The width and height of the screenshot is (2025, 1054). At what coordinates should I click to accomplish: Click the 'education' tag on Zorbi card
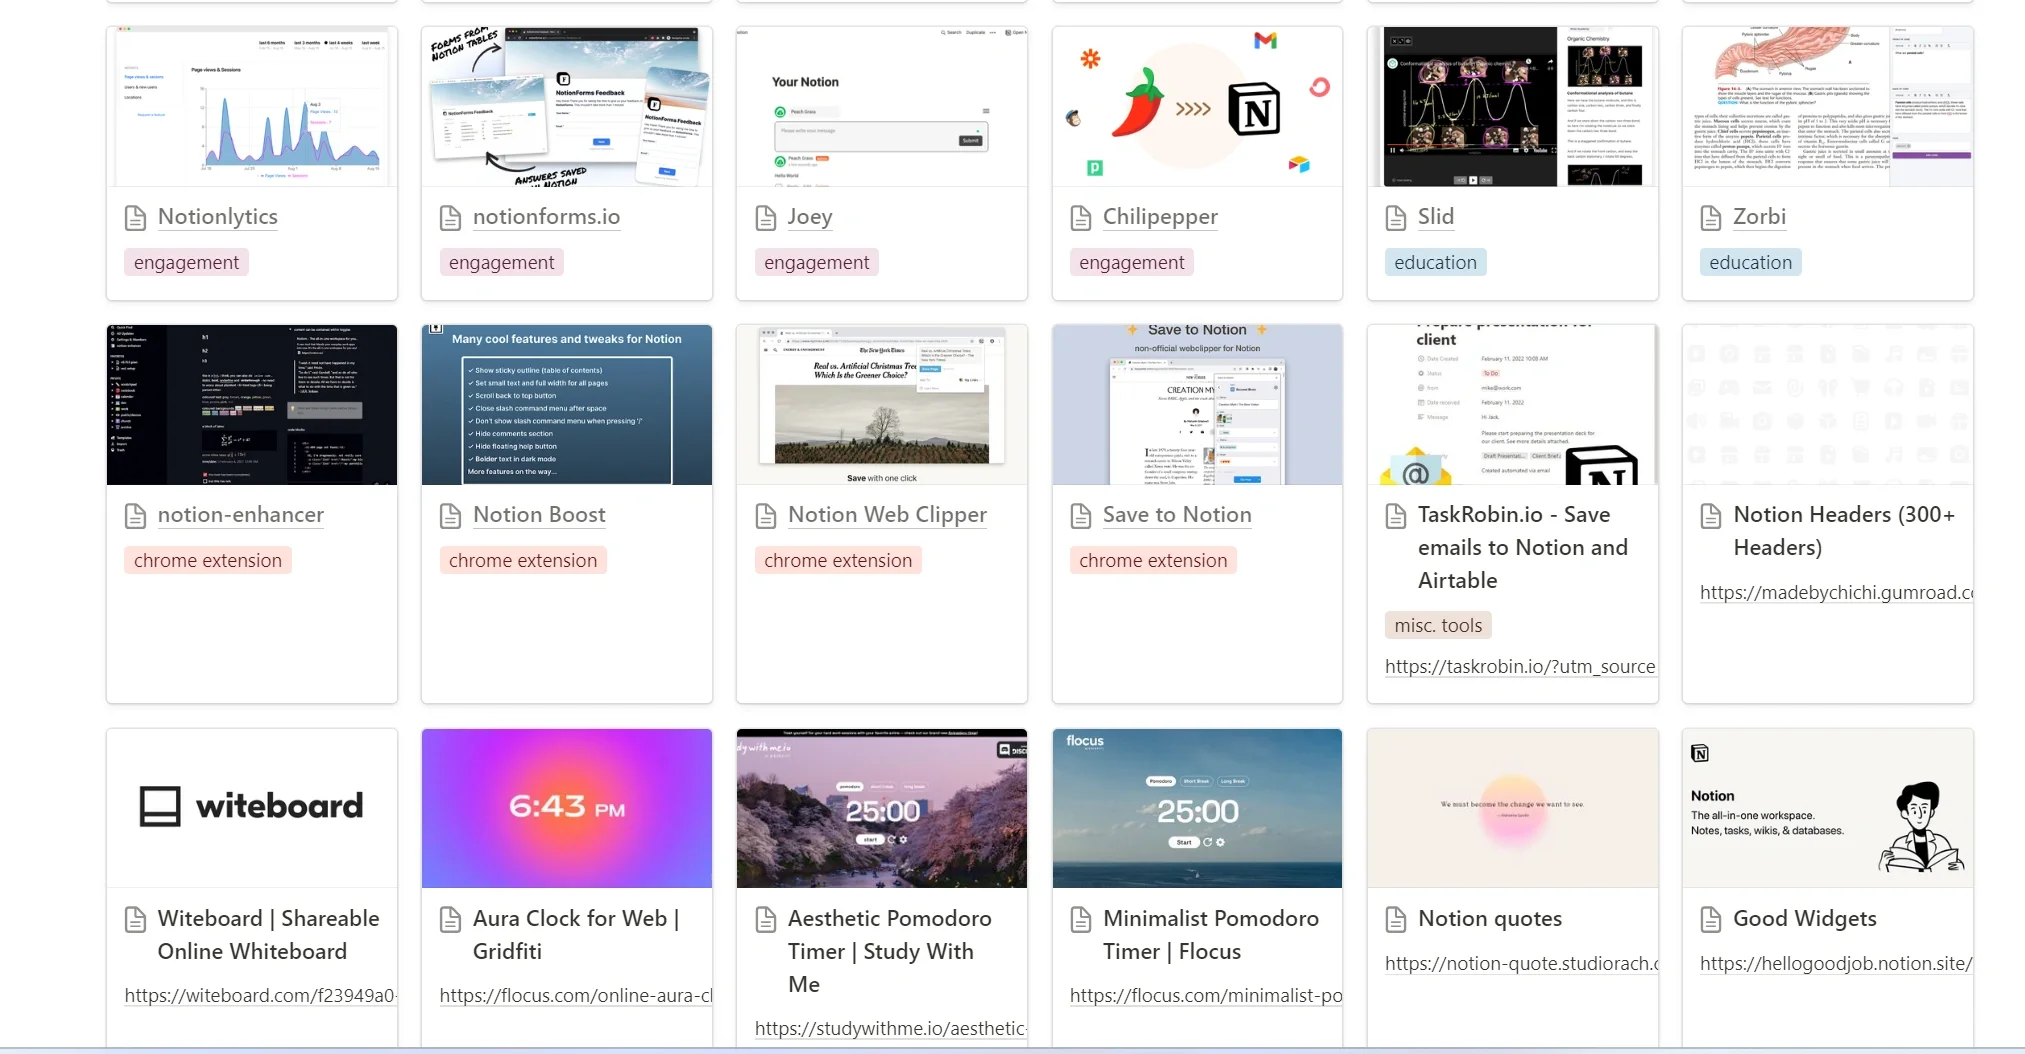pos(1750,263)
